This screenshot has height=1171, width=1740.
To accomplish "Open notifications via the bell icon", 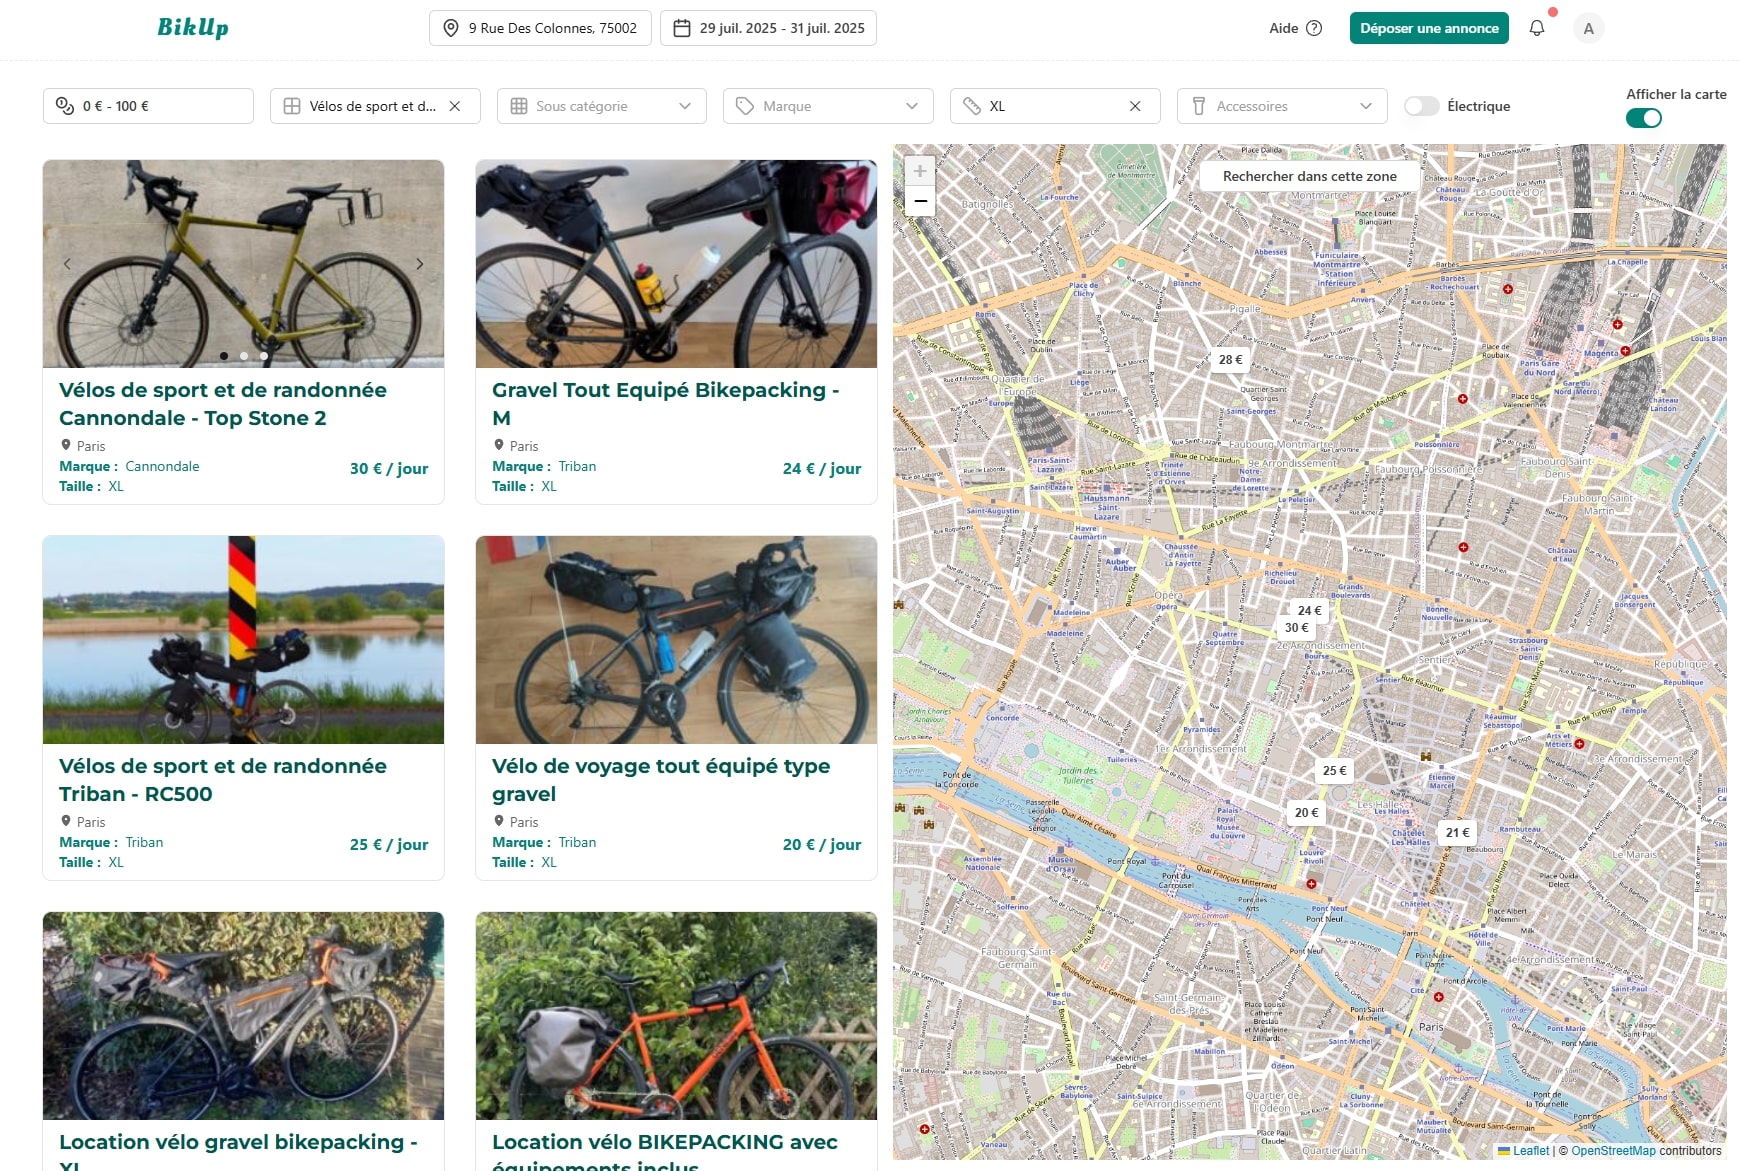I will click(x=1537, y=27).
